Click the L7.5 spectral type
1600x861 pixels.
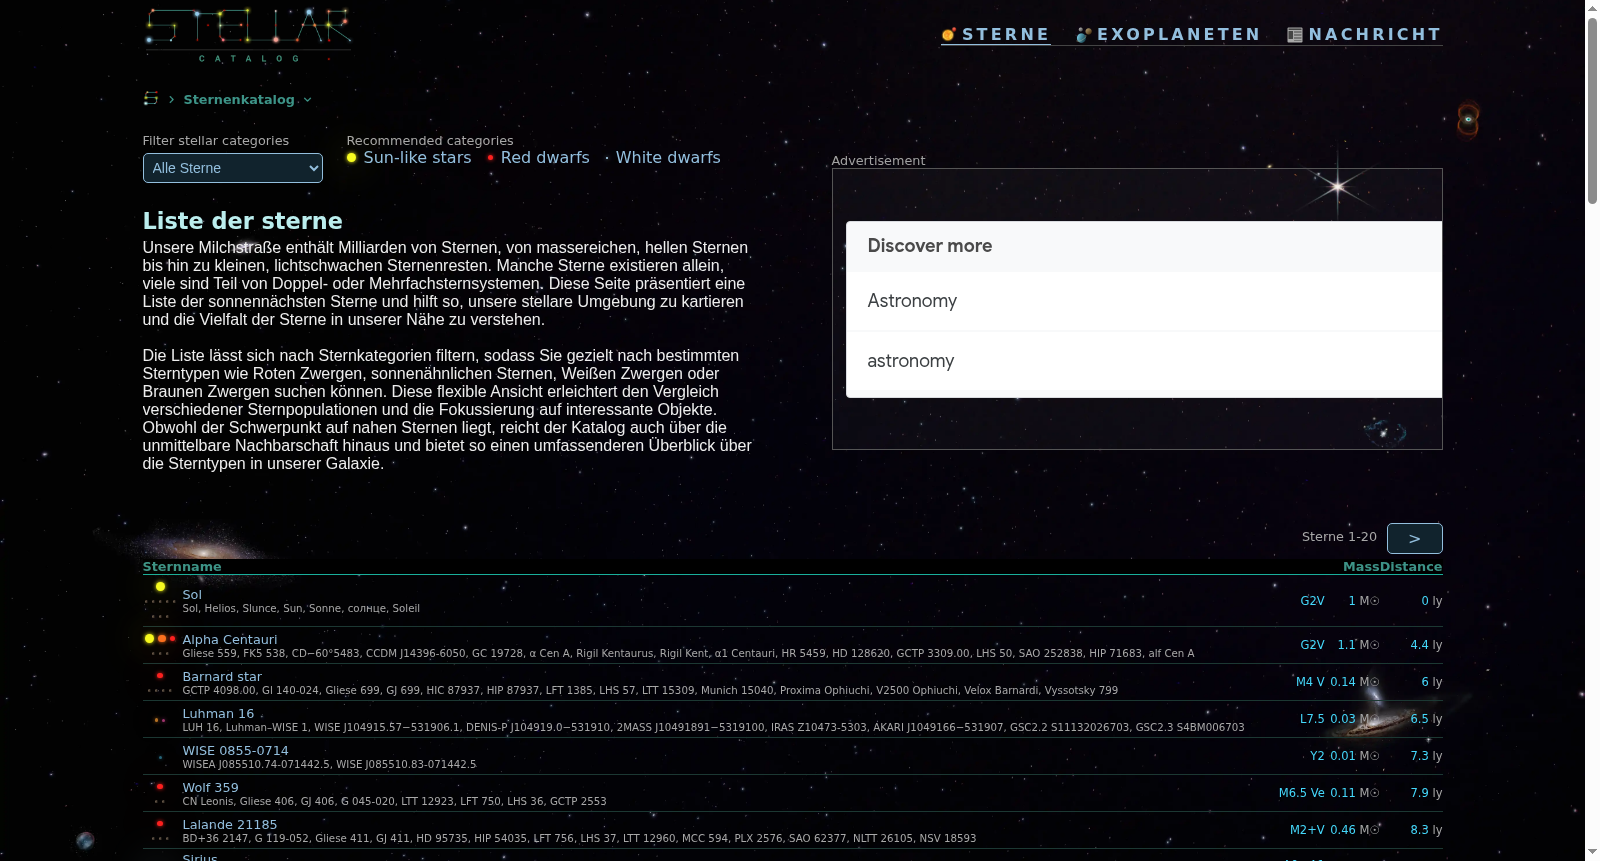[1312, 719]
